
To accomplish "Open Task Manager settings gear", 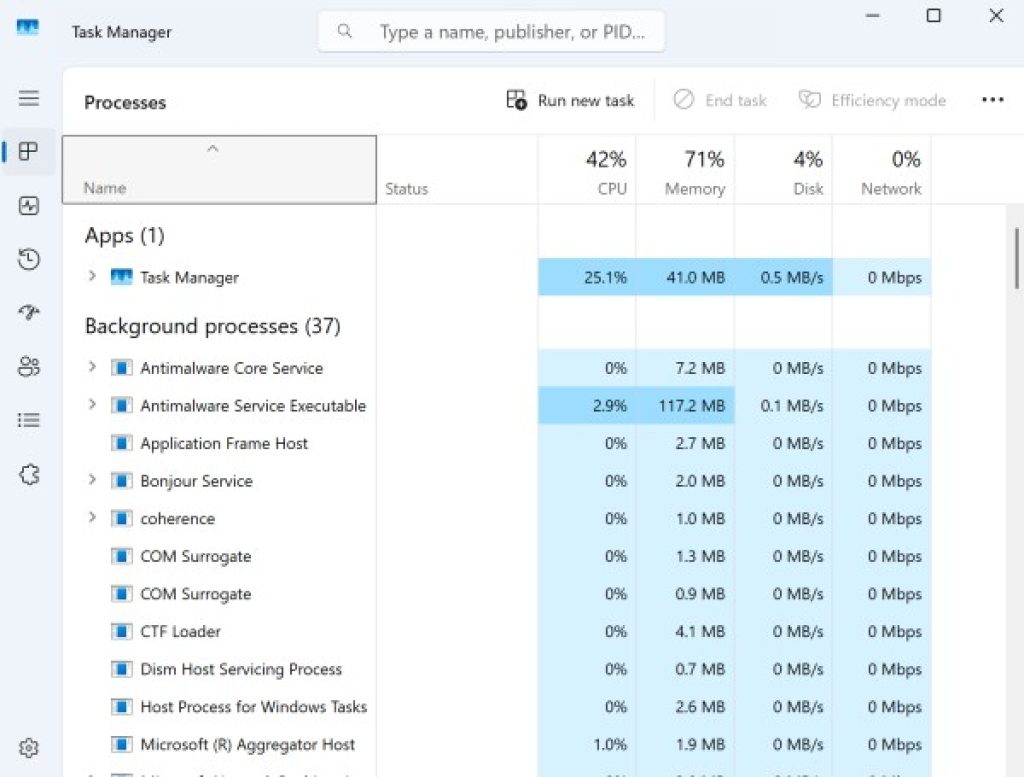I will click(29, 747).
